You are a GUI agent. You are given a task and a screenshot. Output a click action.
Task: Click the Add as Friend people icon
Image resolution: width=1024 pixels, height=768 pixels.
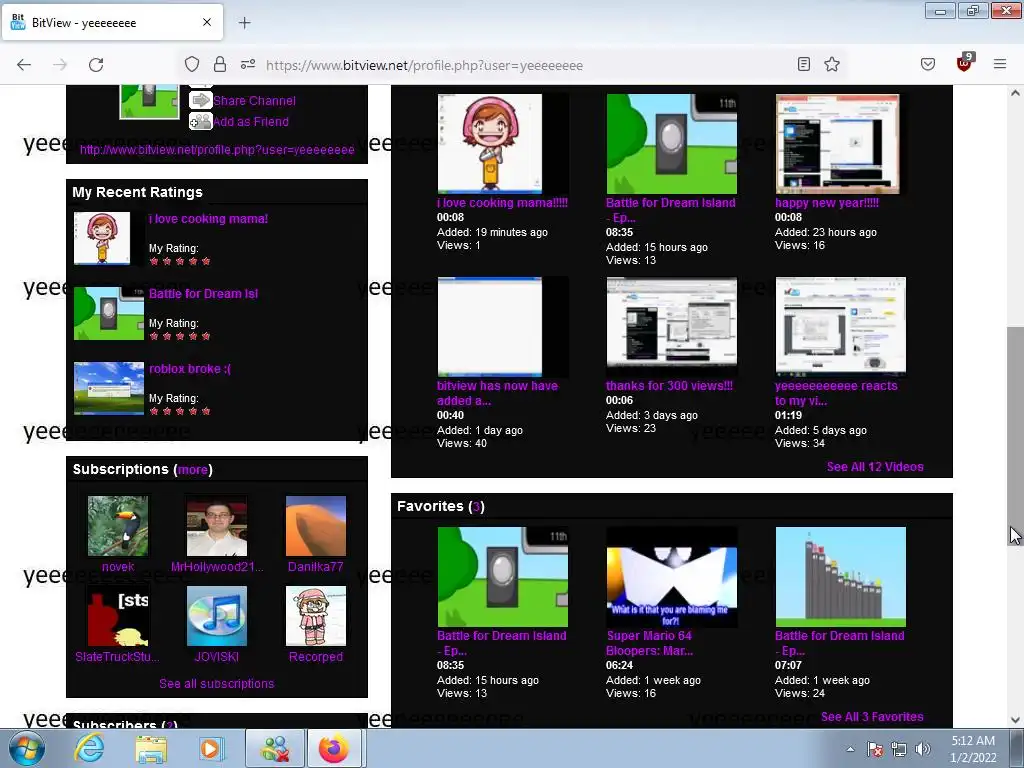[x=200, y=121]
